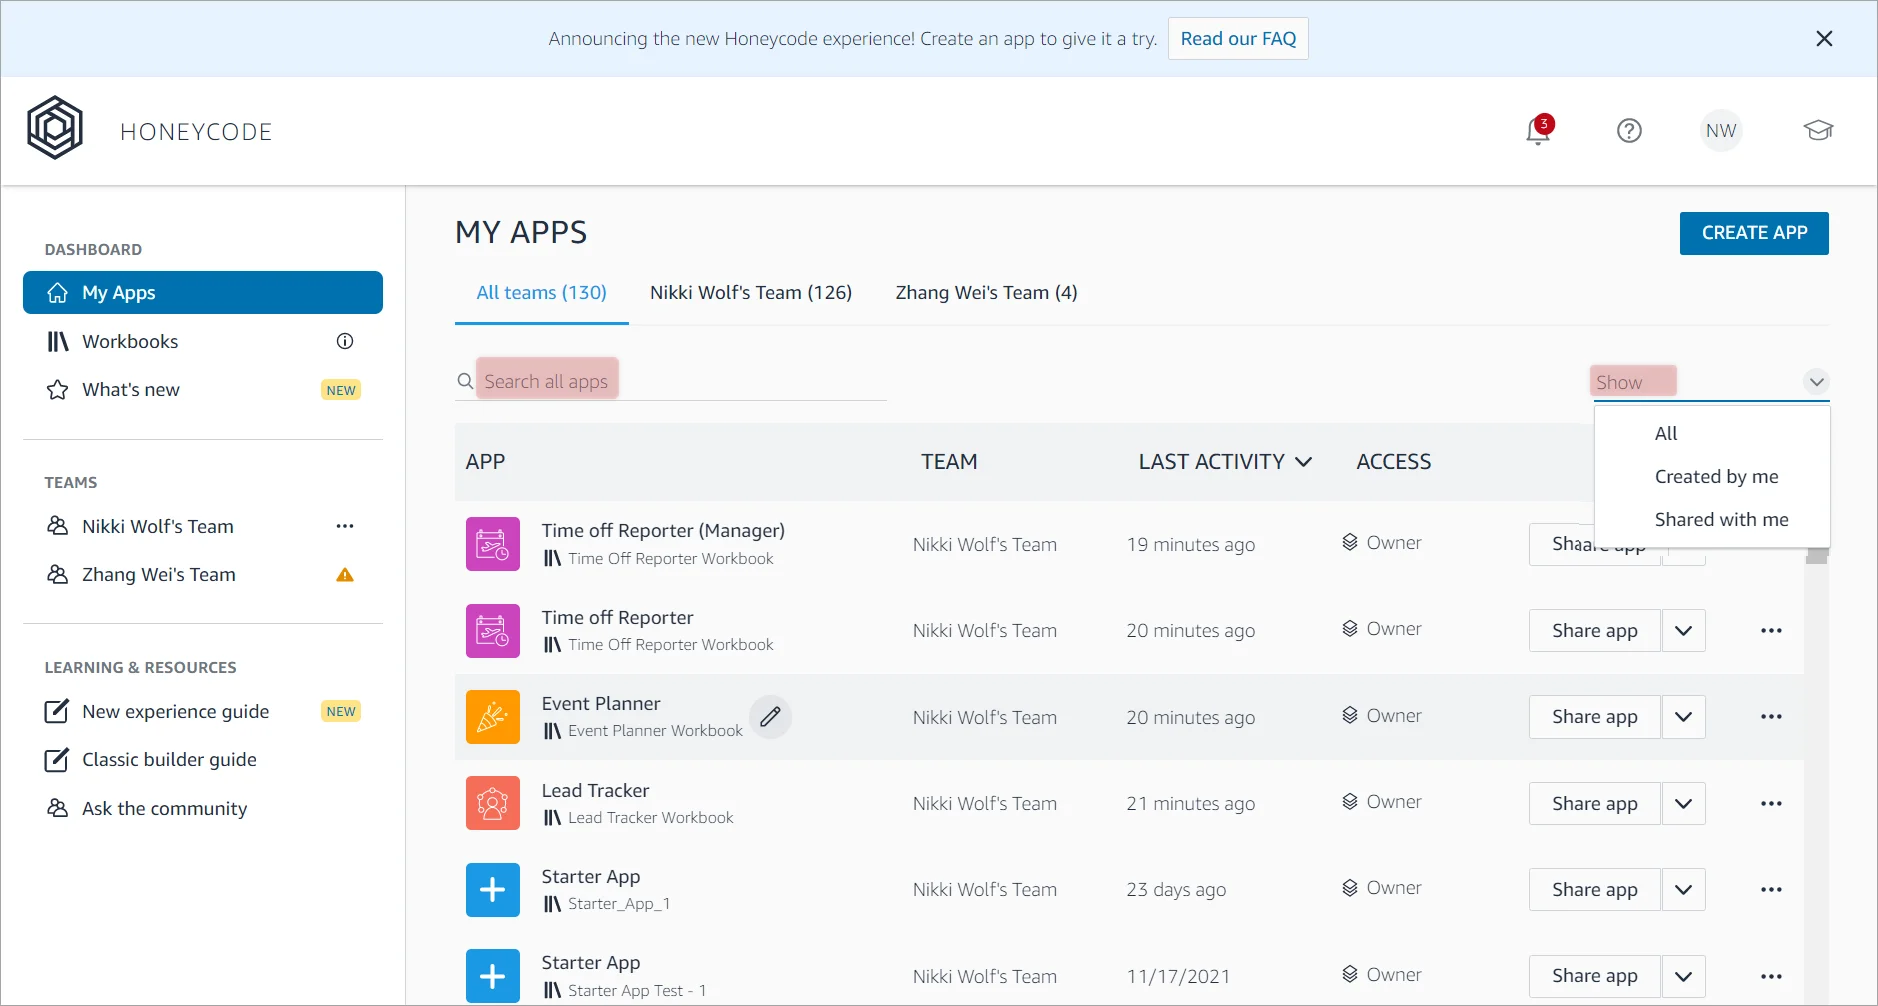Open the NW user profile avatar
1878x1006 pixels.
tap(1720, 131)
